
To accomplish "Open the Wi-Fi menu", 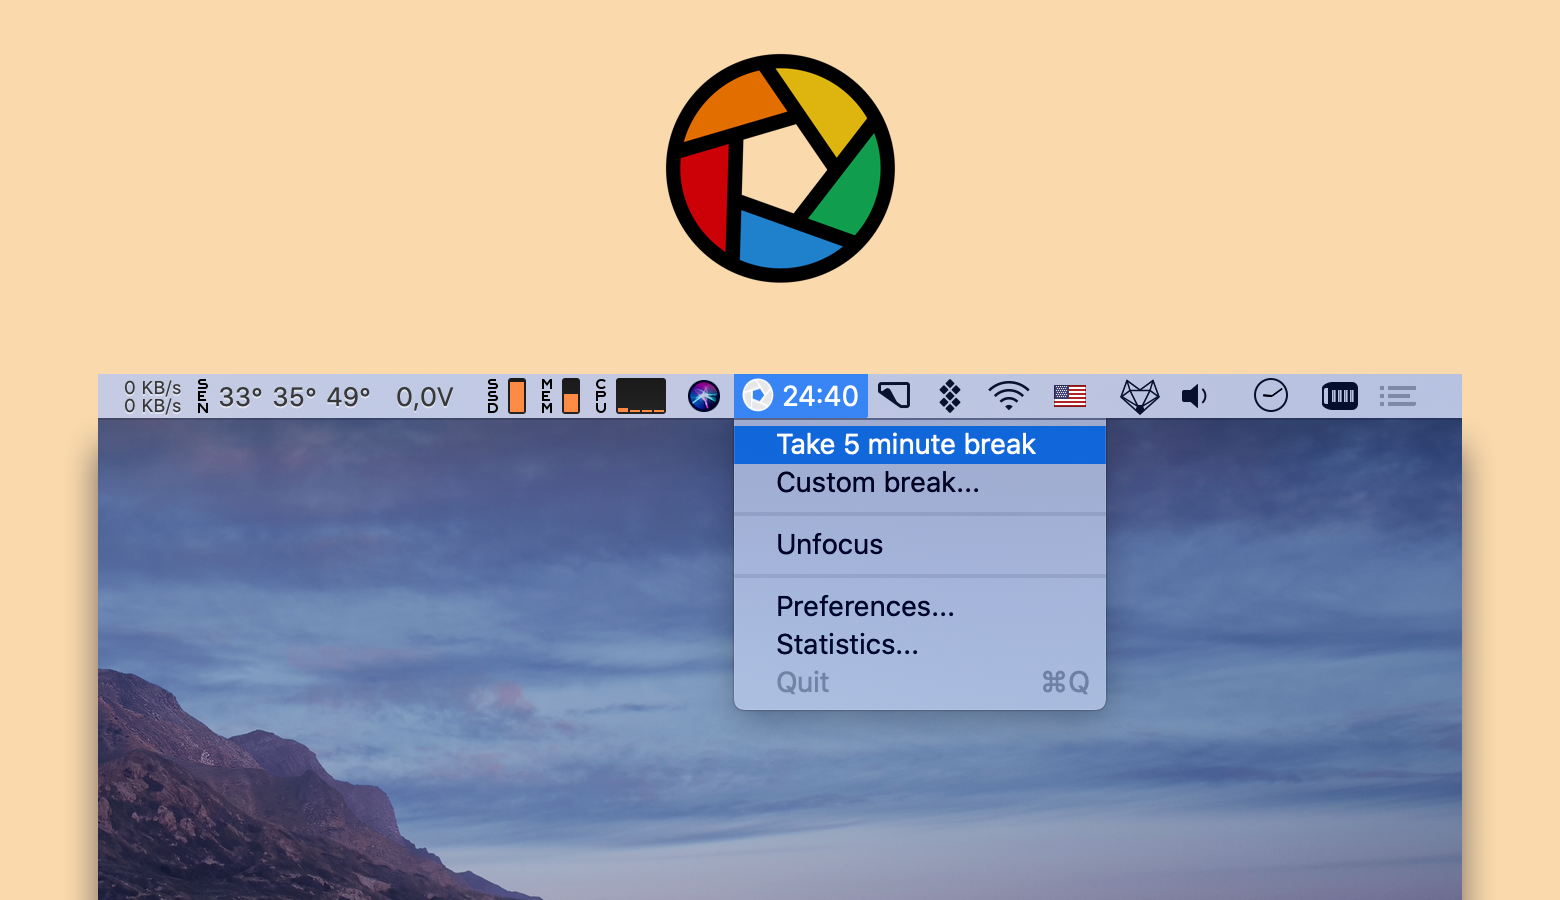I will pyautogui.click(x=1008, y=396).
